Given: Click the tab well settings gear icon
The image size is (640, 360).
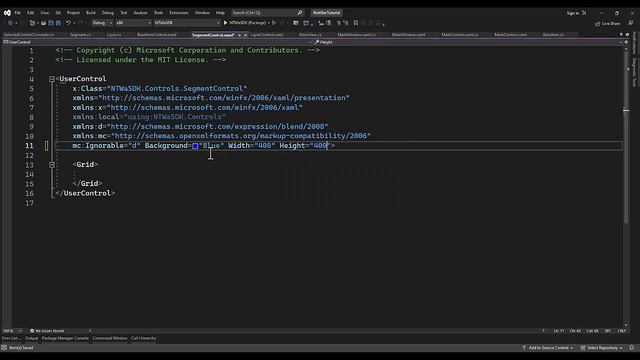Looking at the screenshot, I should tap(627, 35).
